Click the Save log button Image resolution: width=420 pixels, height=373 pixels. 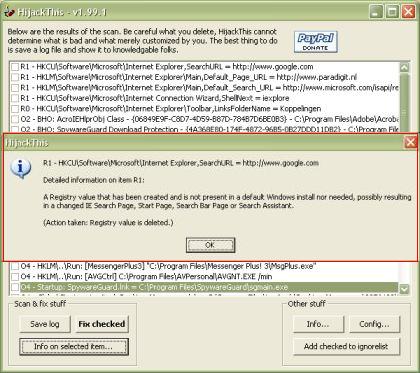pos(45,324)
